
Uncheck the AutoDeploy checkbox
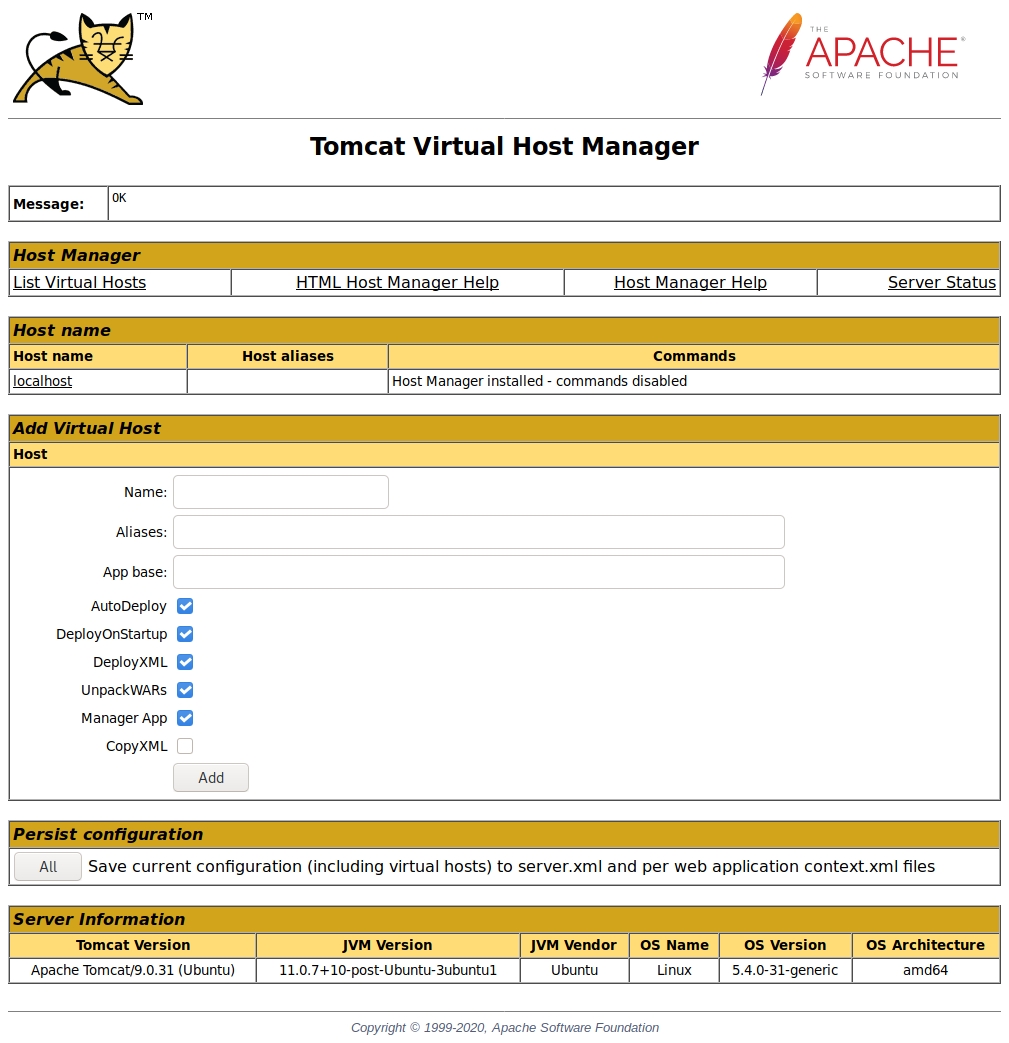click(x=185, y=606)
